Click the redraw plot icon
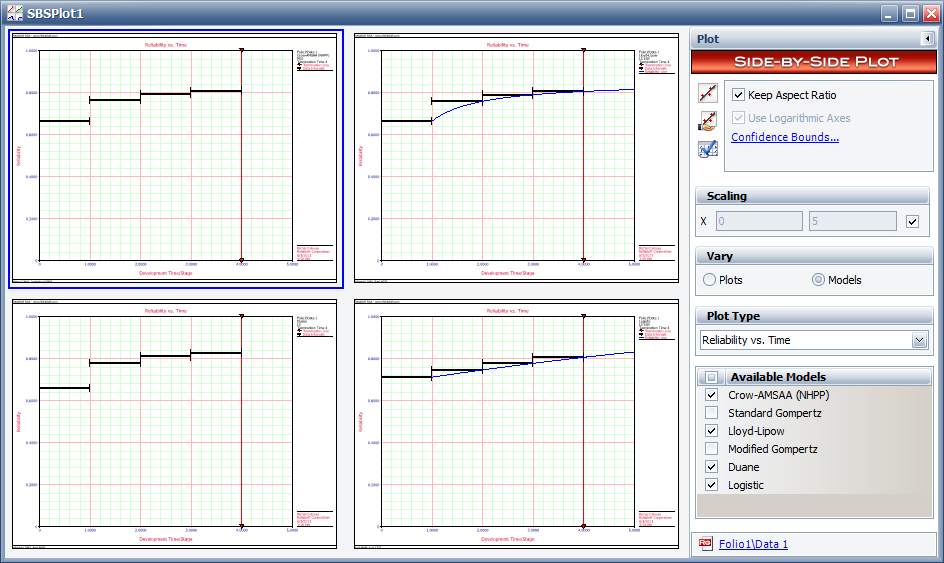This screenshot has width=944, height=563. pyautogui.click(x=708, y=93)
